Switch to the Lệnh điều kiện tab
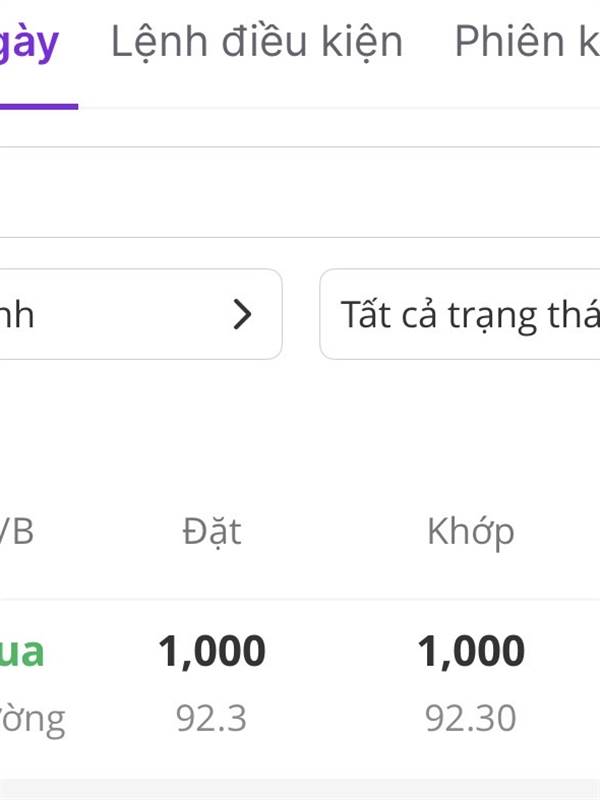 pyautogui.click(x=256, y=42)
